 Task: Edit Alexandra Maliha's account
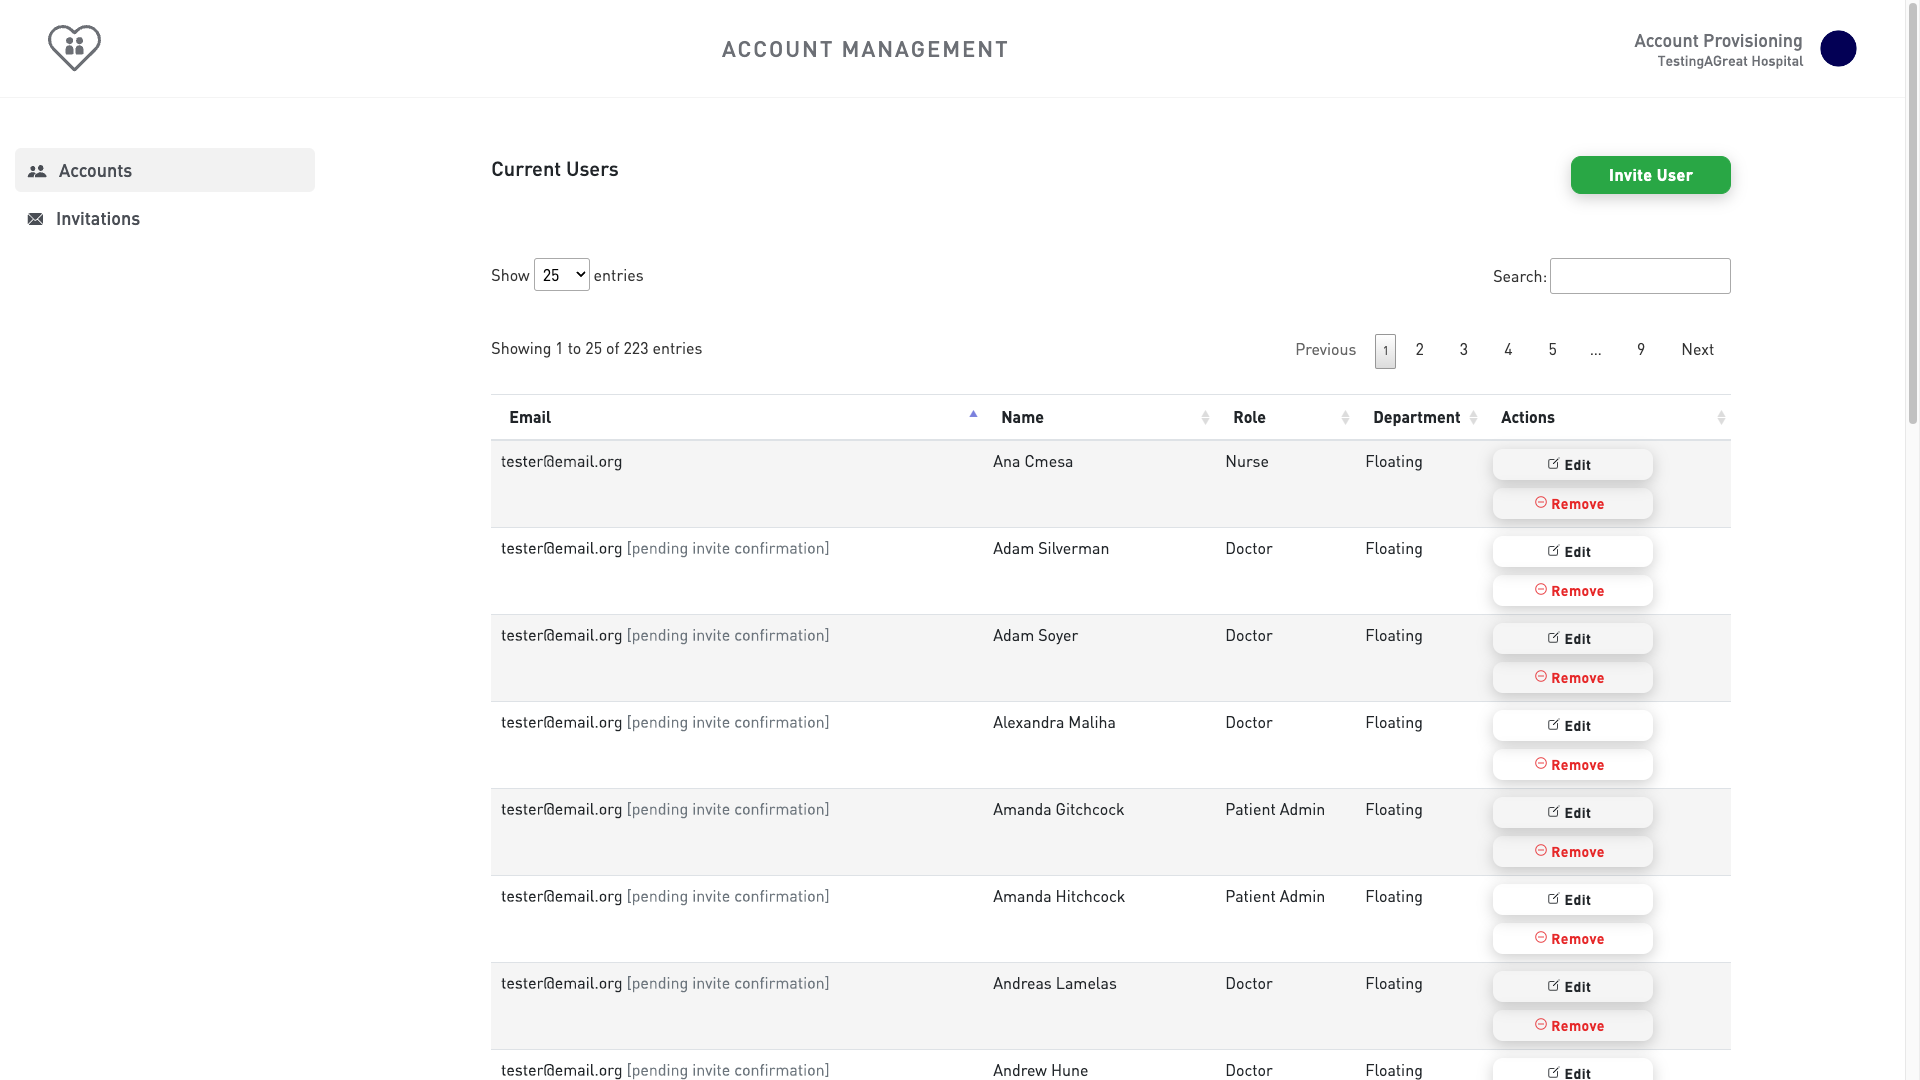pos(1572,726)
